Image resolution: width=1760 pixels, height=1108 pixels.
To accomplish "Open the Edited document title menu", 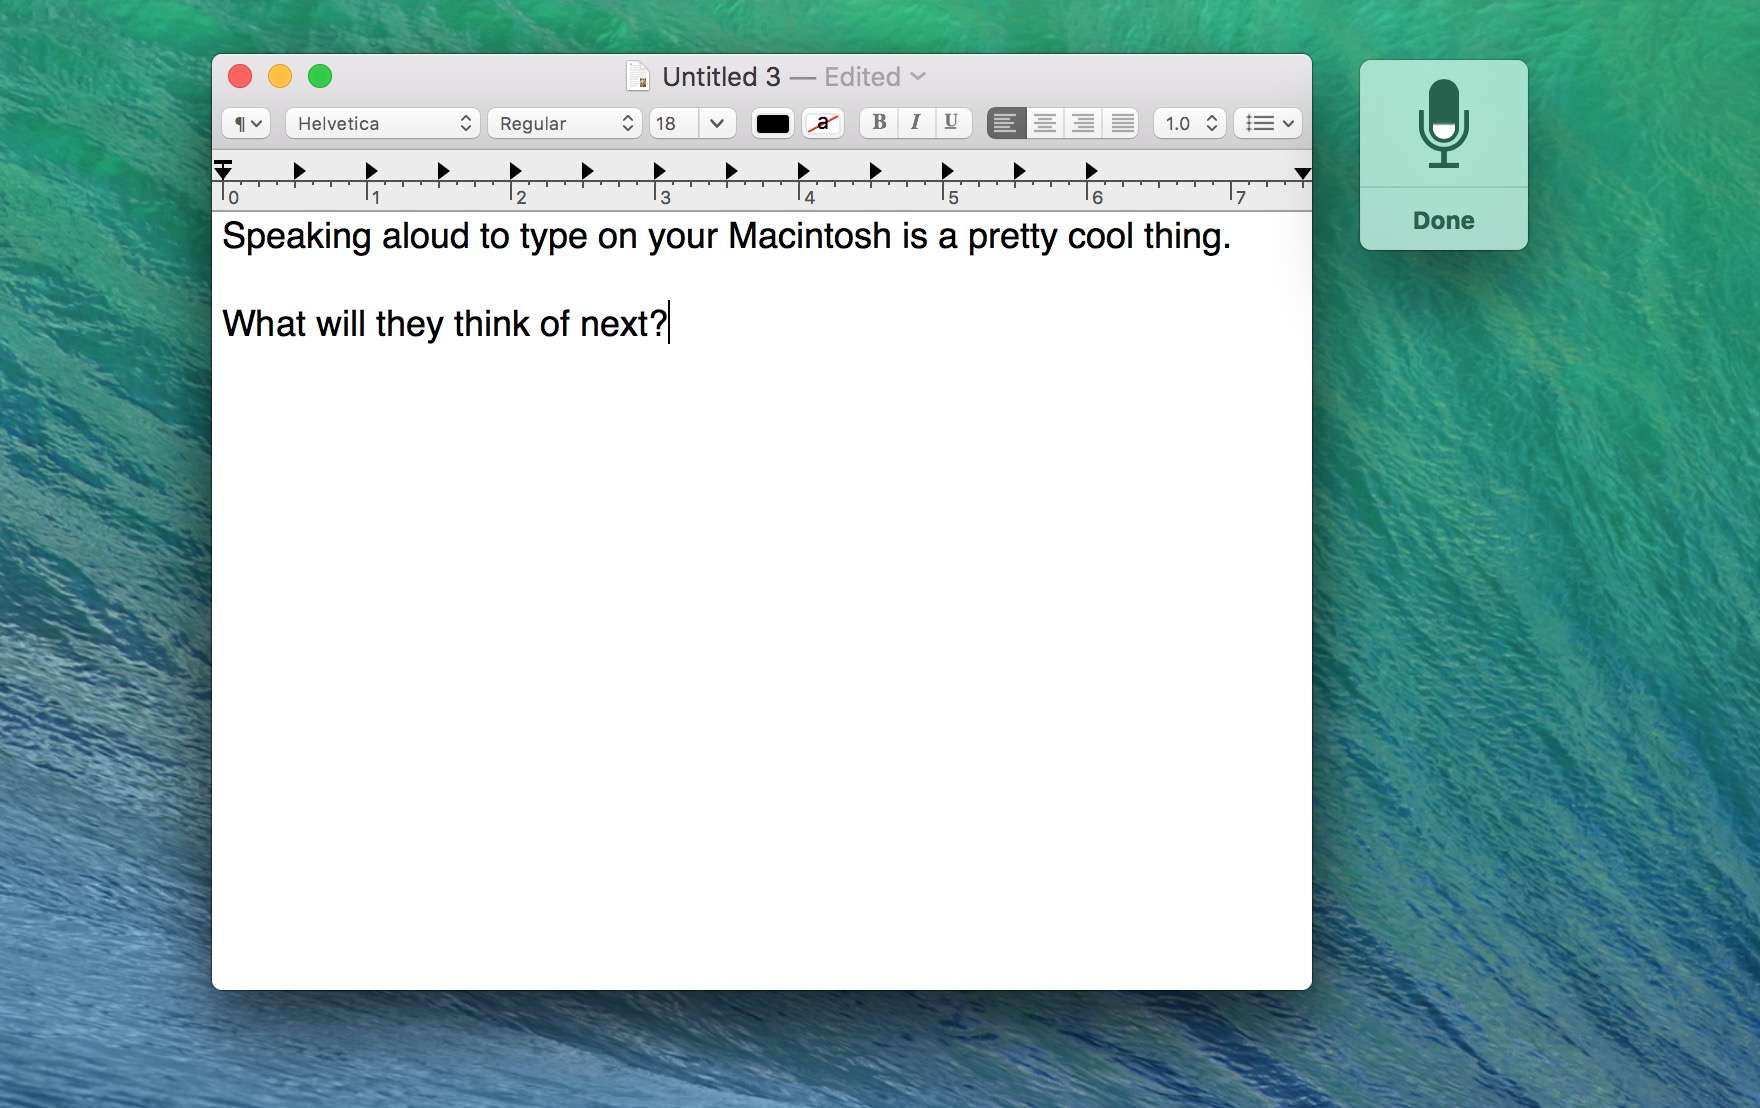I will pos(874,77).
